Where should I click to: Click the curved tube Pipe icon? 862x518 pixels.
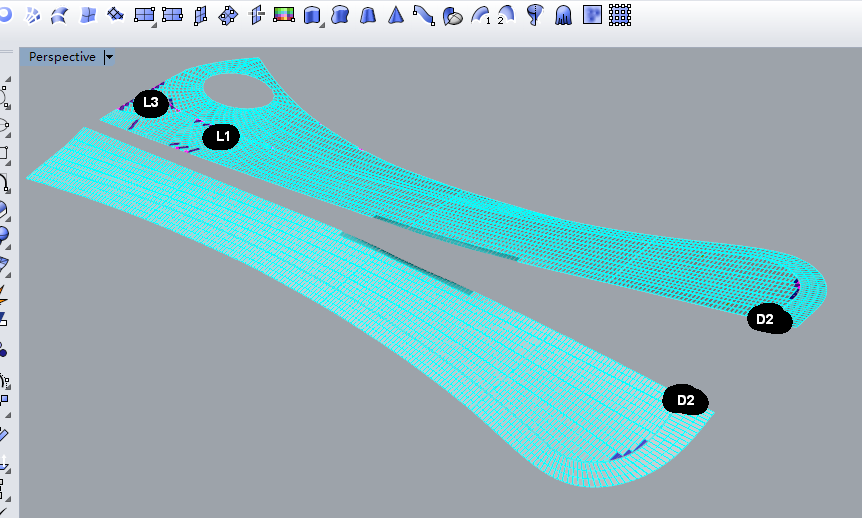click(x=425, y=15)
